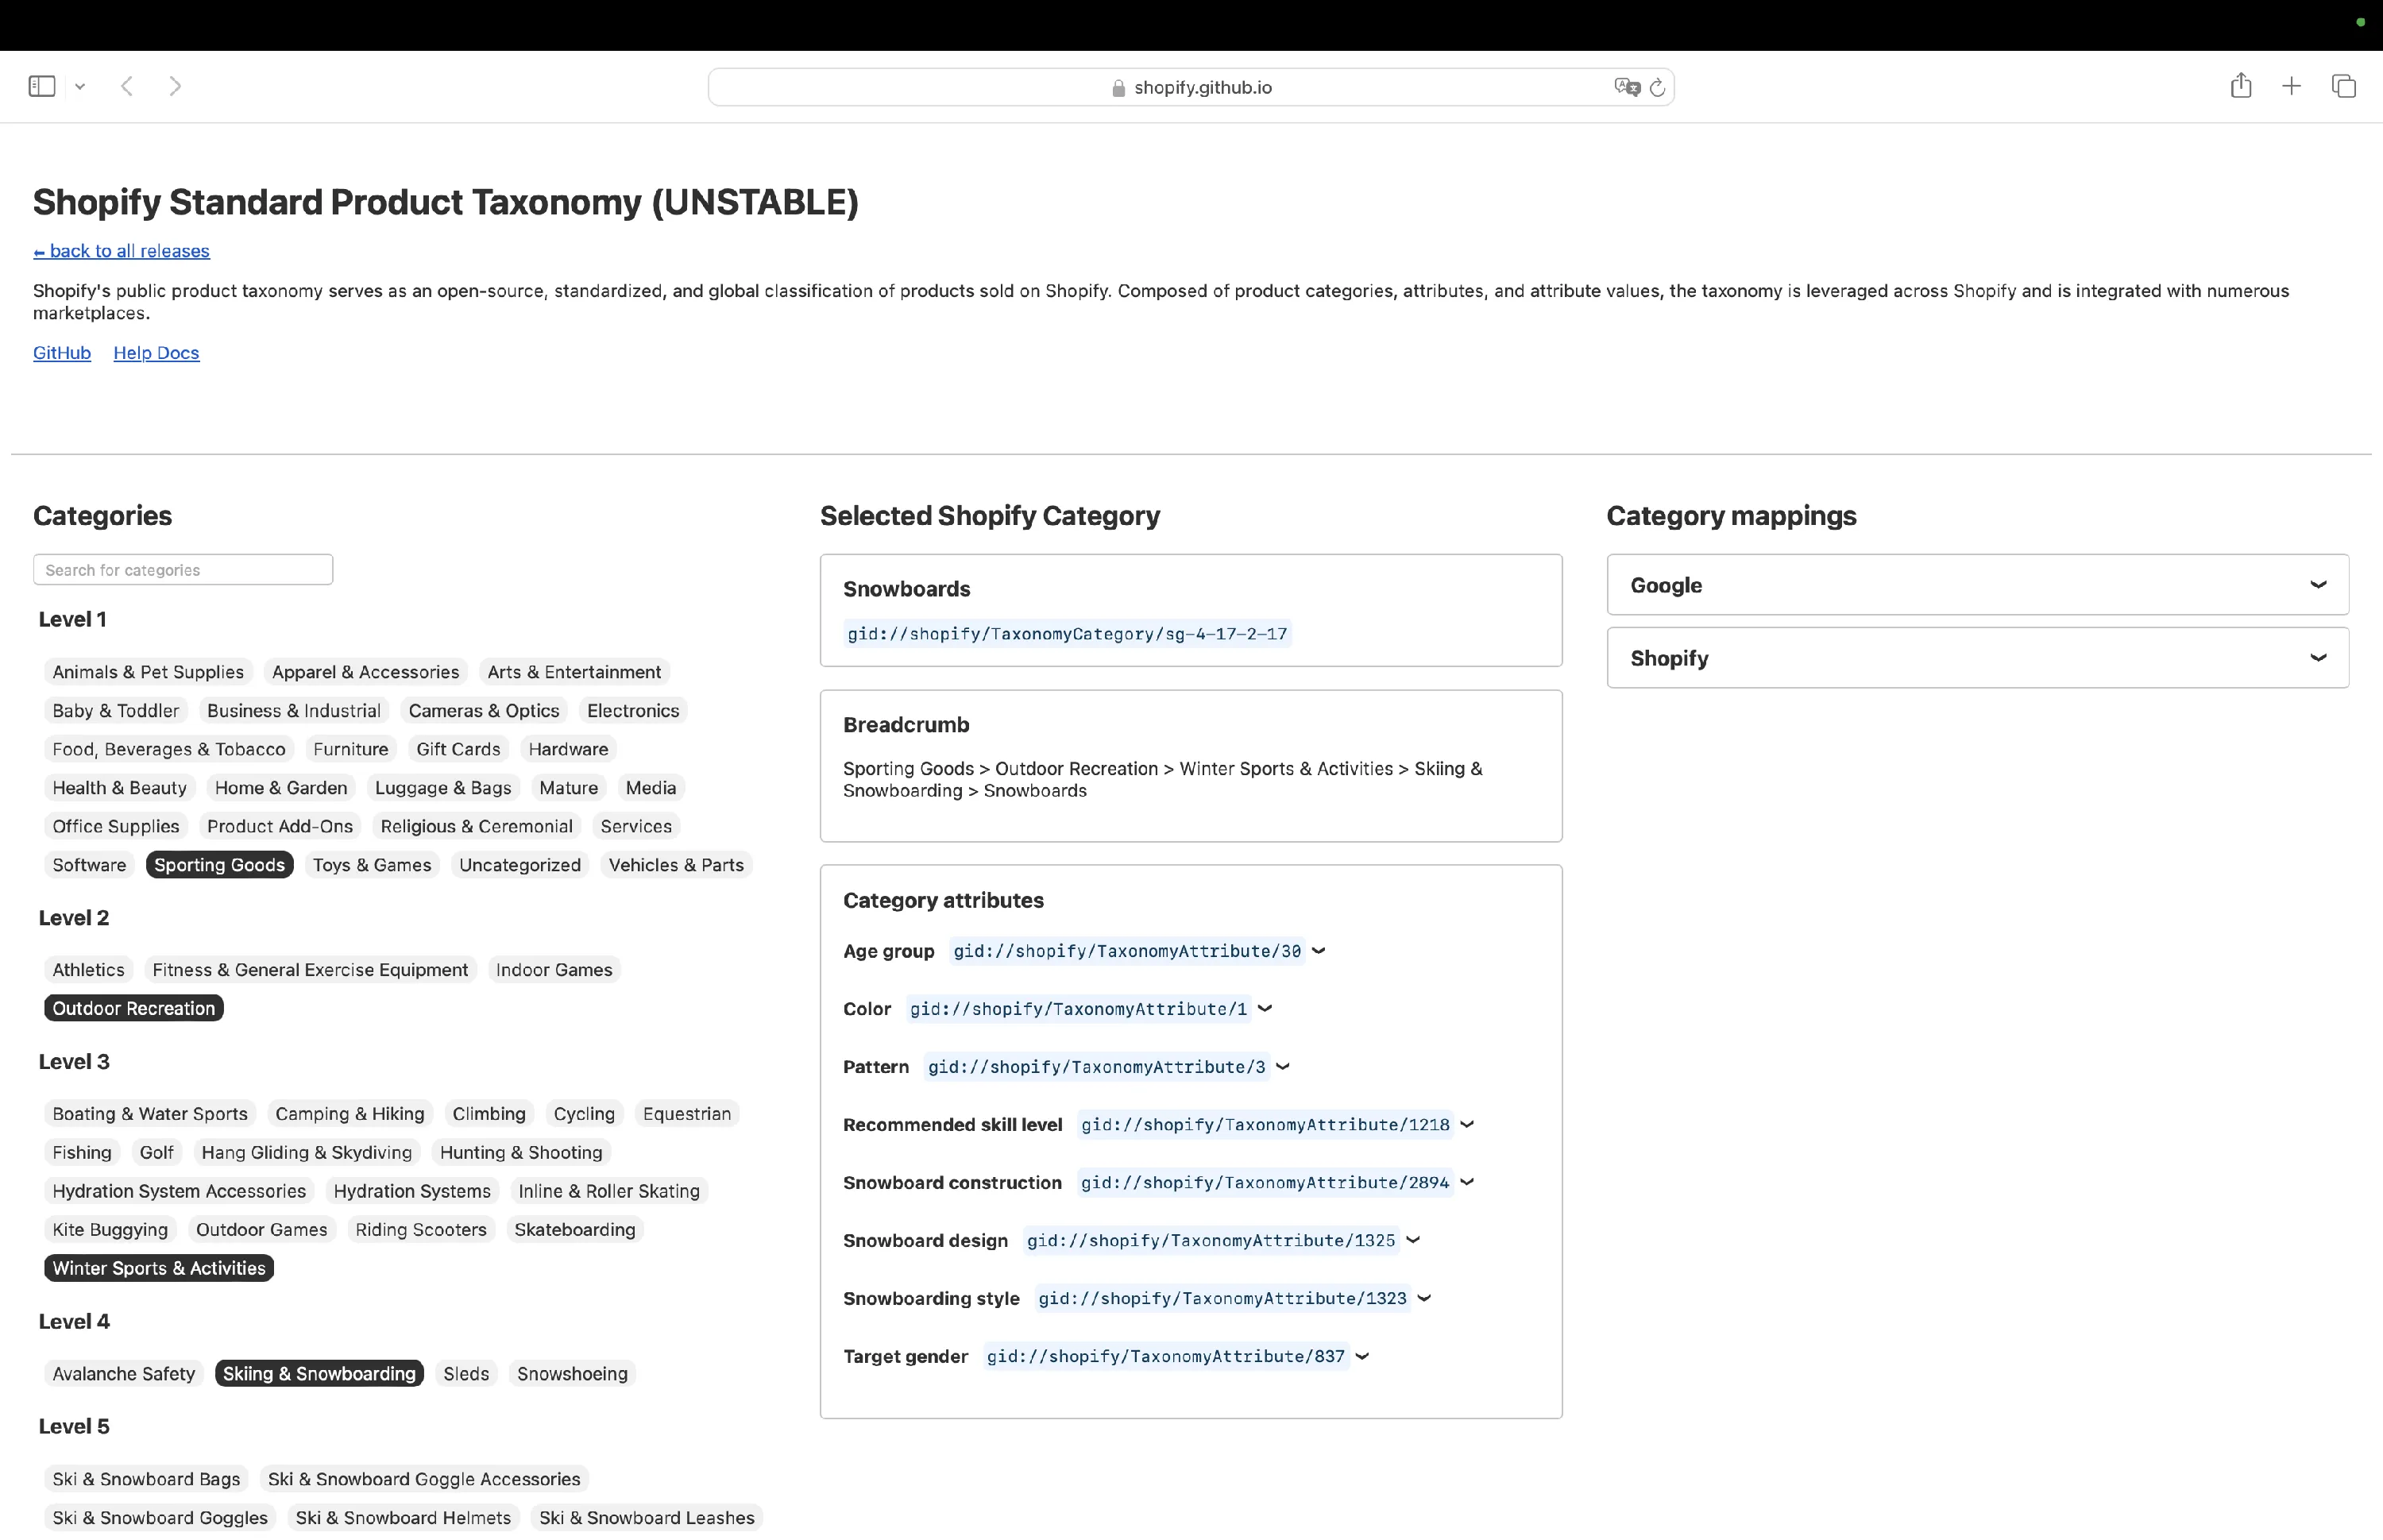
Task: Select the Apparel & Accessories category
Action: pos(365,672)
